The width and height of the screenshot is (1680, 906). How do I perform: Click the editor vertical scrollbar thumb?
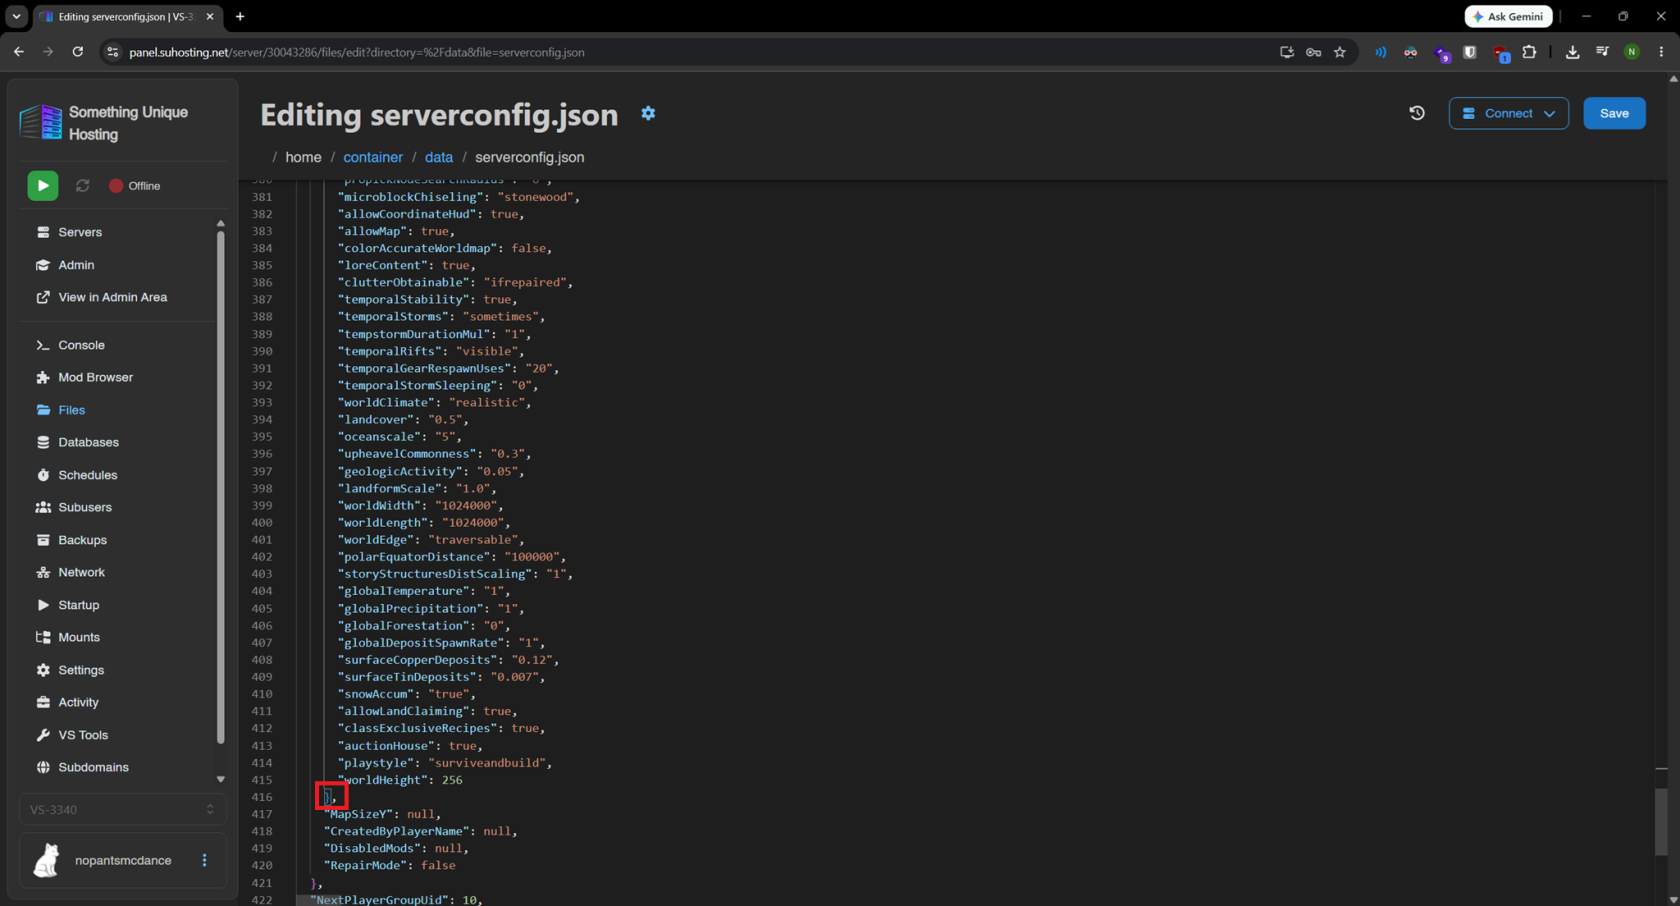tap(1661, 822)
